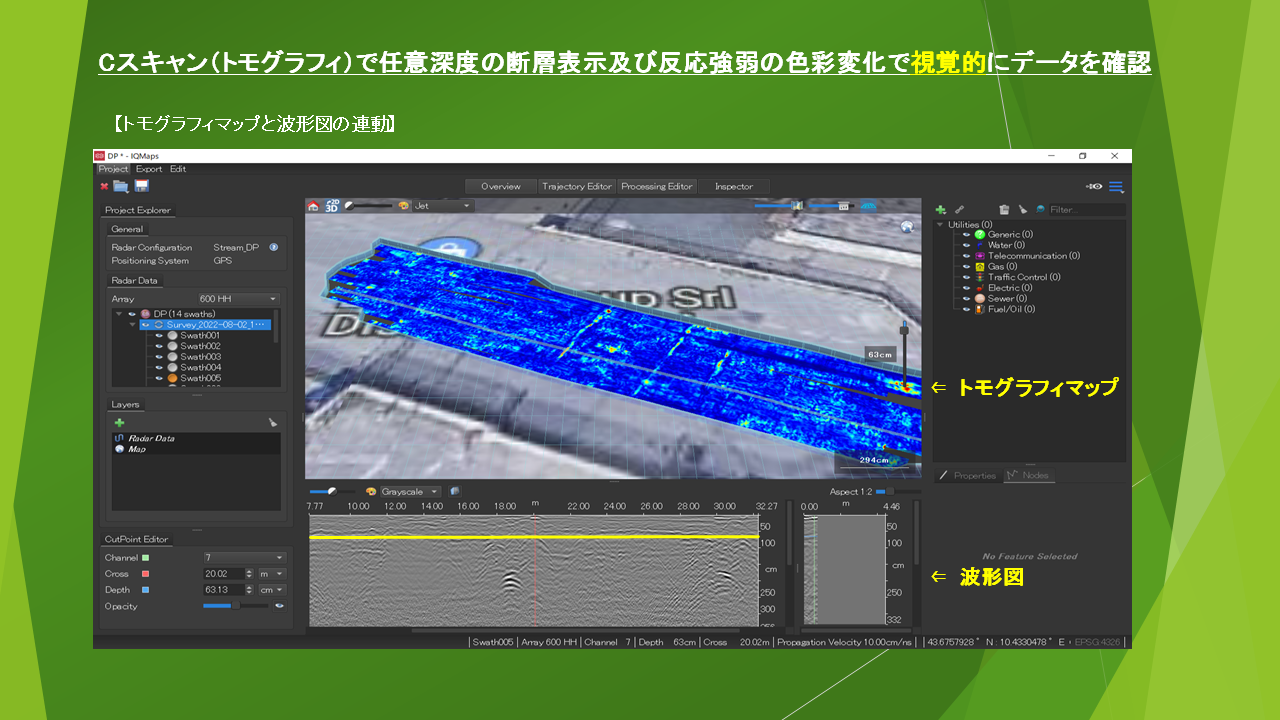The image size is (1280, 720).
Task: Toggle the 2D/3D view icon
Action: tap(331, 205)
